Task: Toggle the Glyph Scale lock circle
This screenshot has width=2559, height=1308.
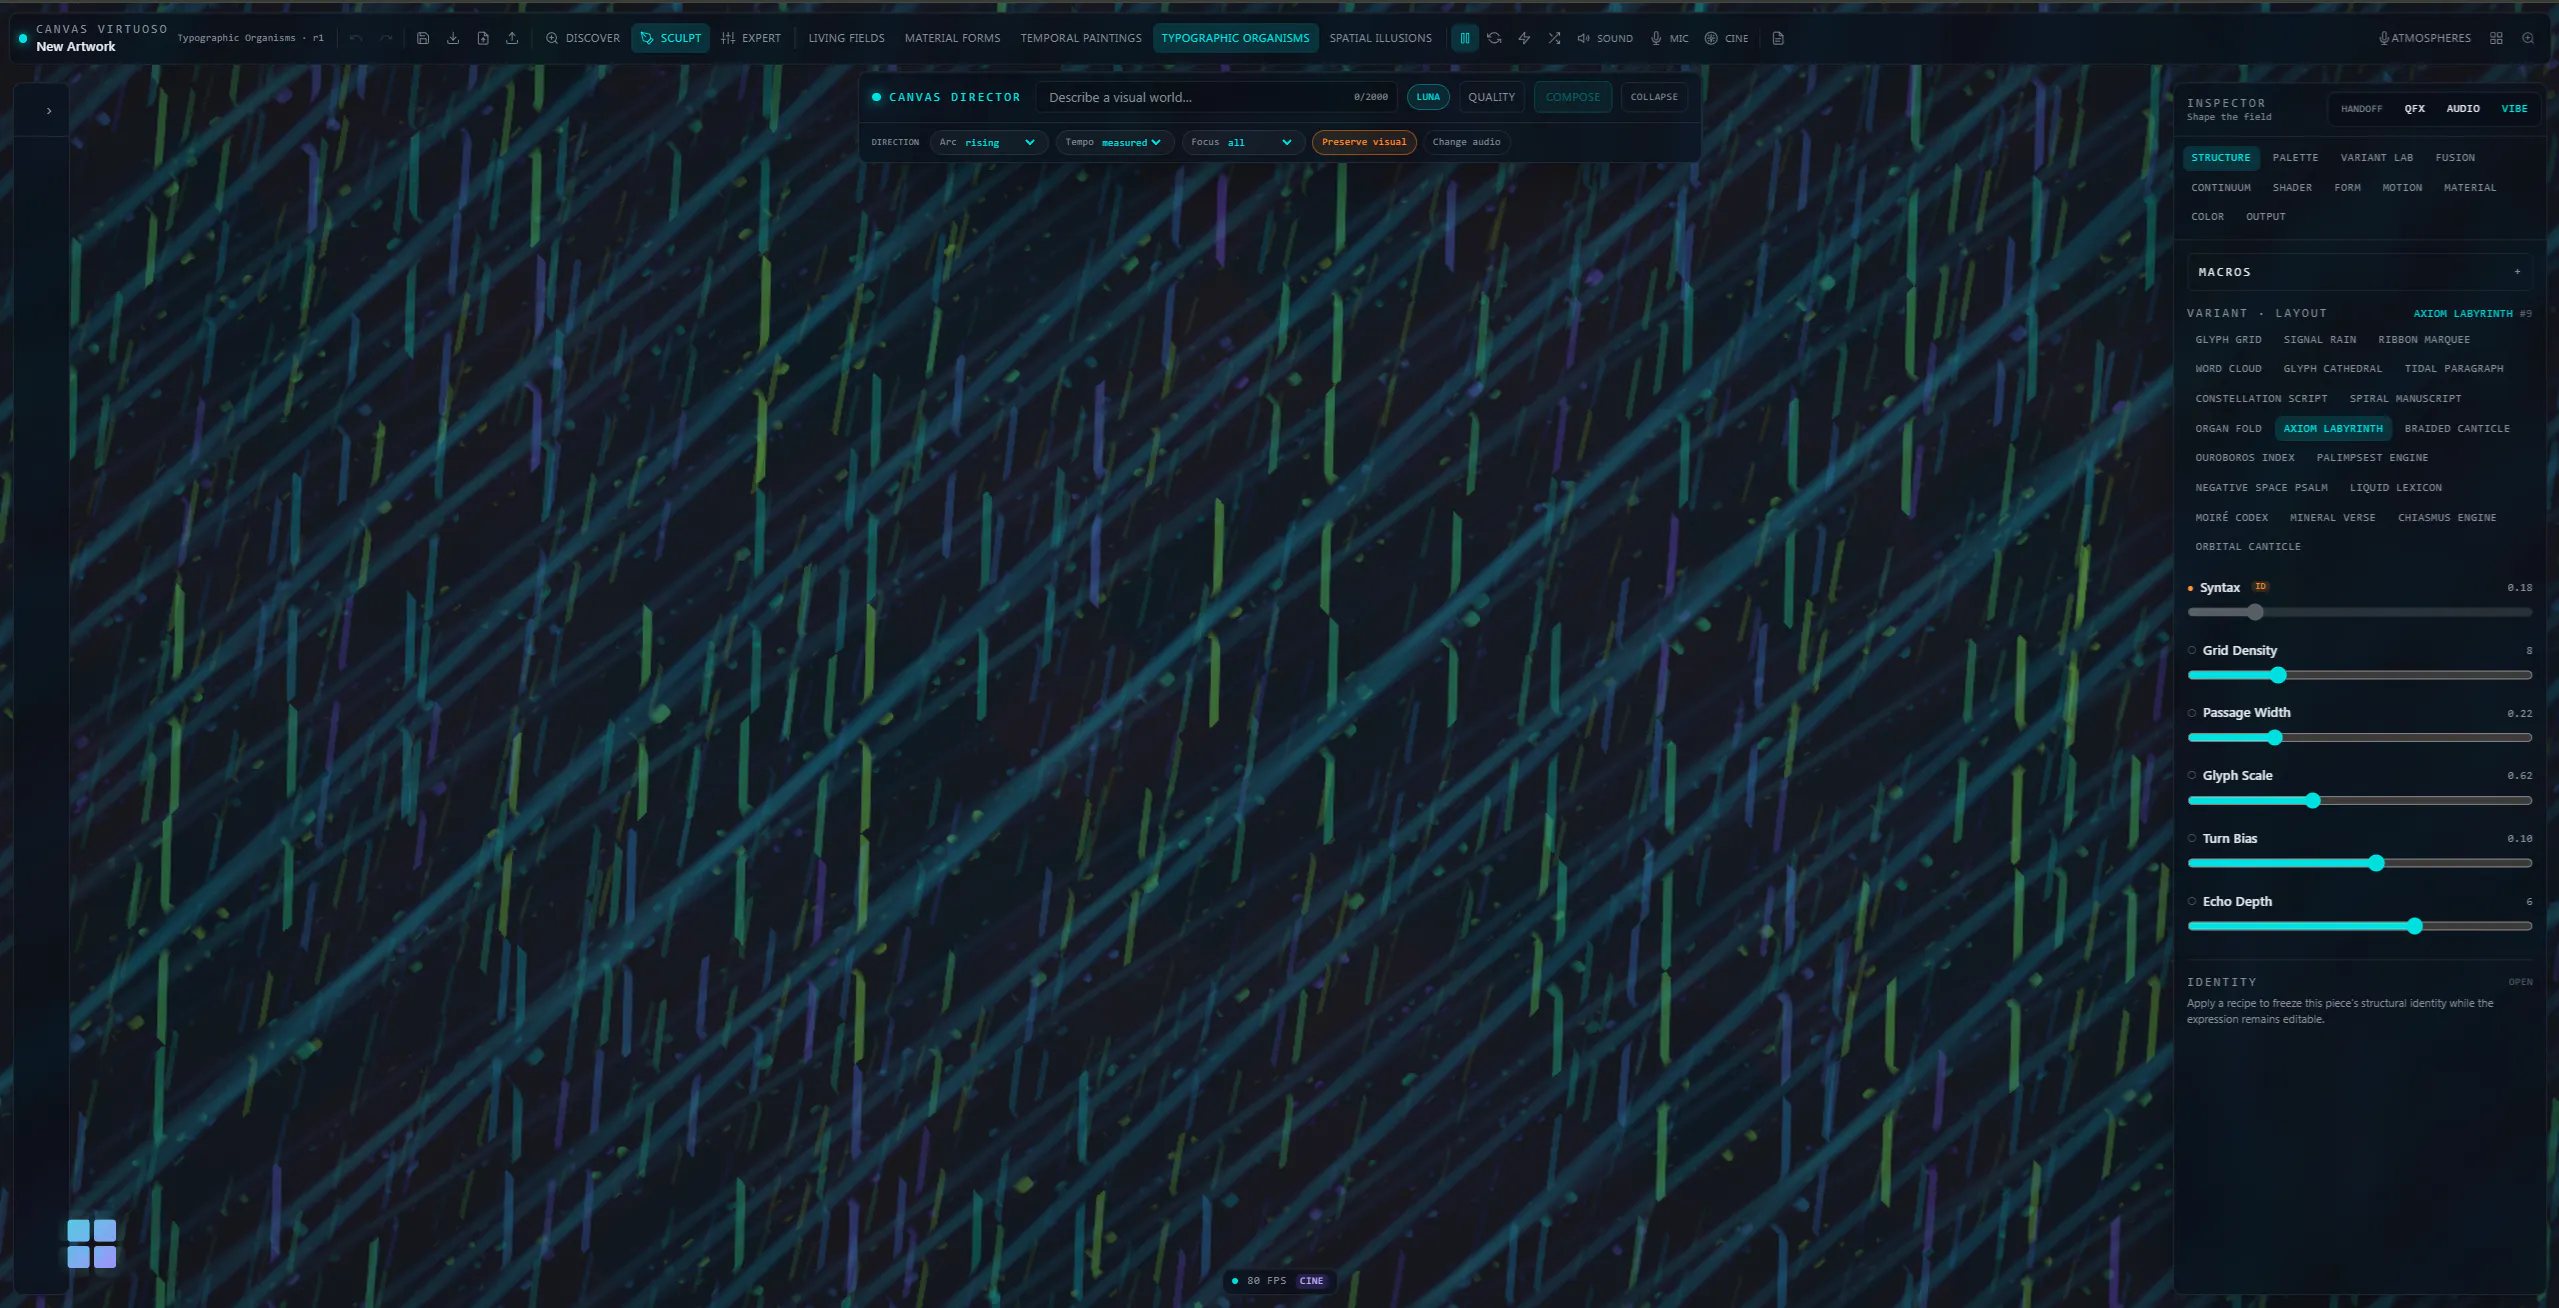Action: point(2192,775)
